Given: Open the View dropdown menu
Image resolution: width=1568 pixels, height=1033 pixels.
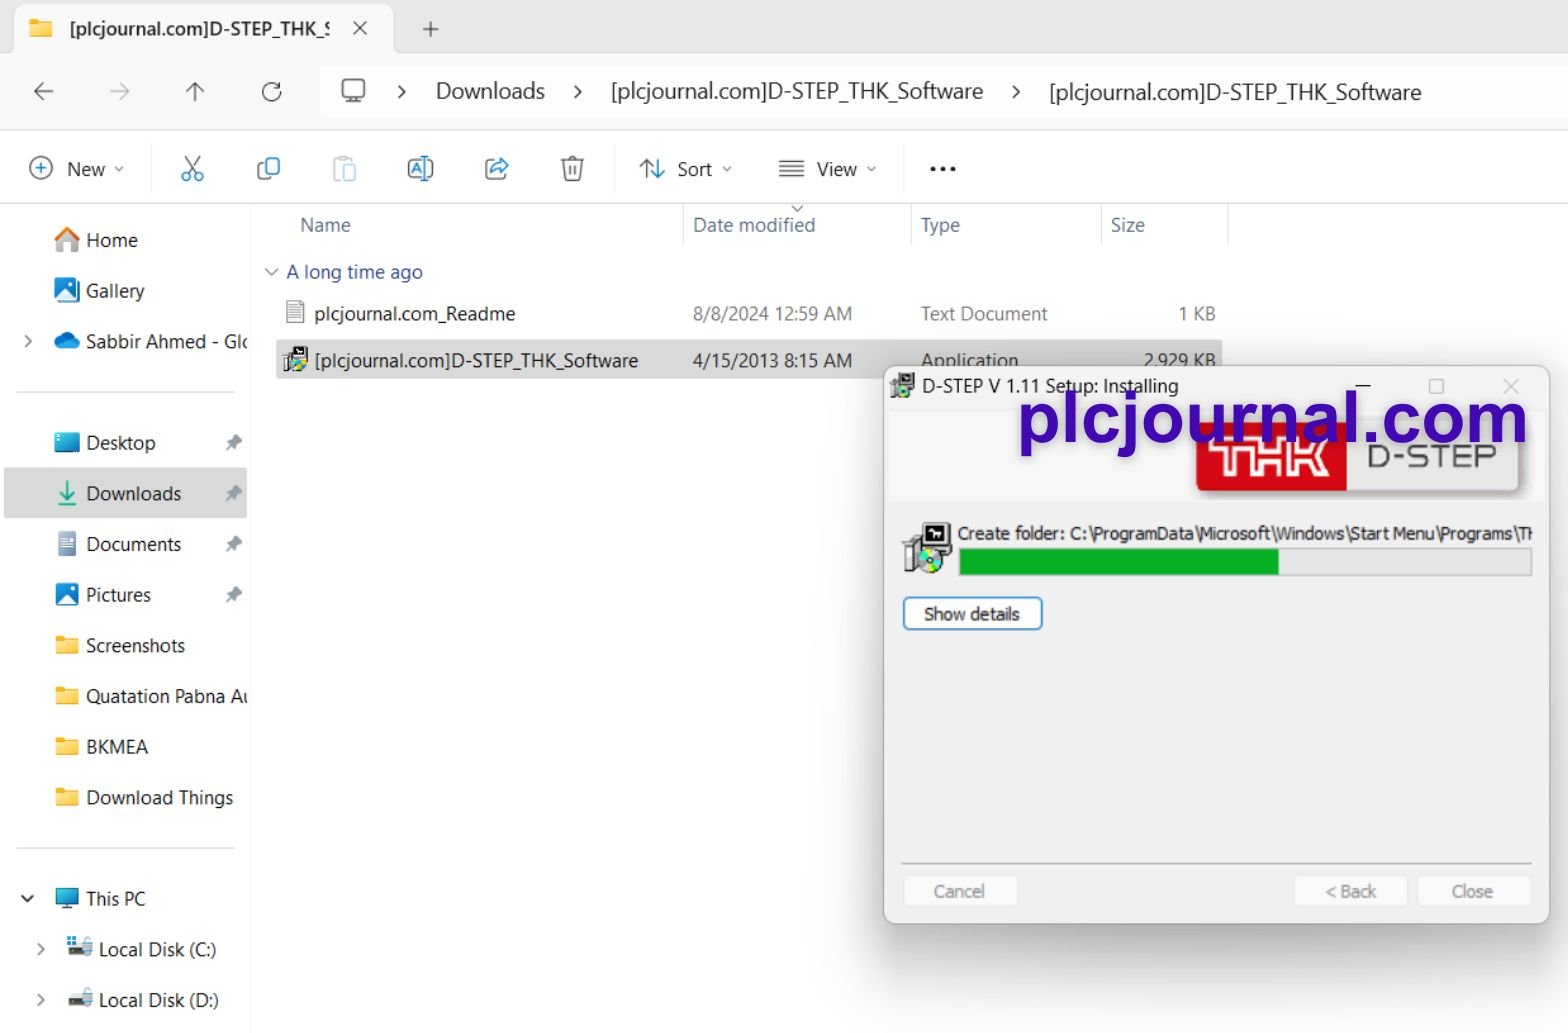Looking at the screenshot, I should 828,169.
